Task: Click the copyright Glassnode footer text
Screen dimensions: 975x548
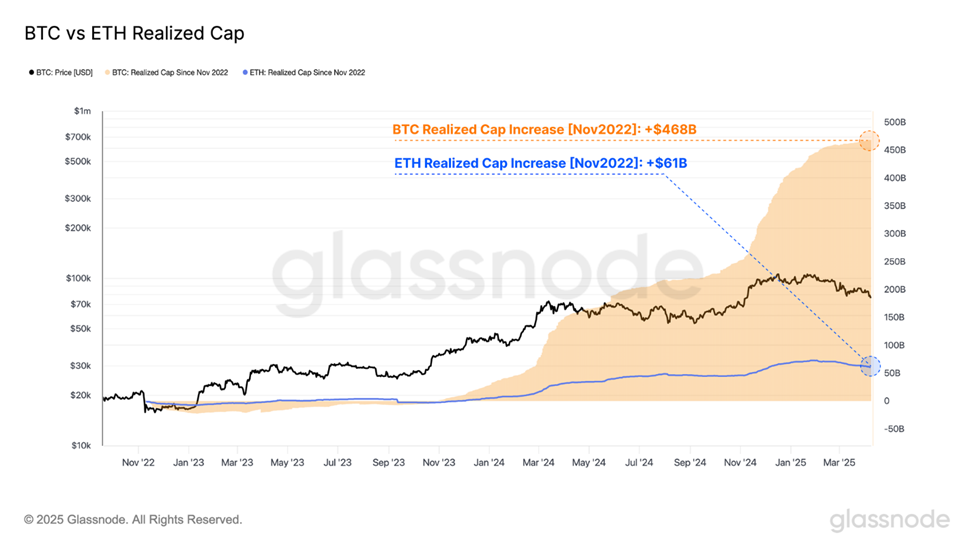Action: click(x=133, y=519)
